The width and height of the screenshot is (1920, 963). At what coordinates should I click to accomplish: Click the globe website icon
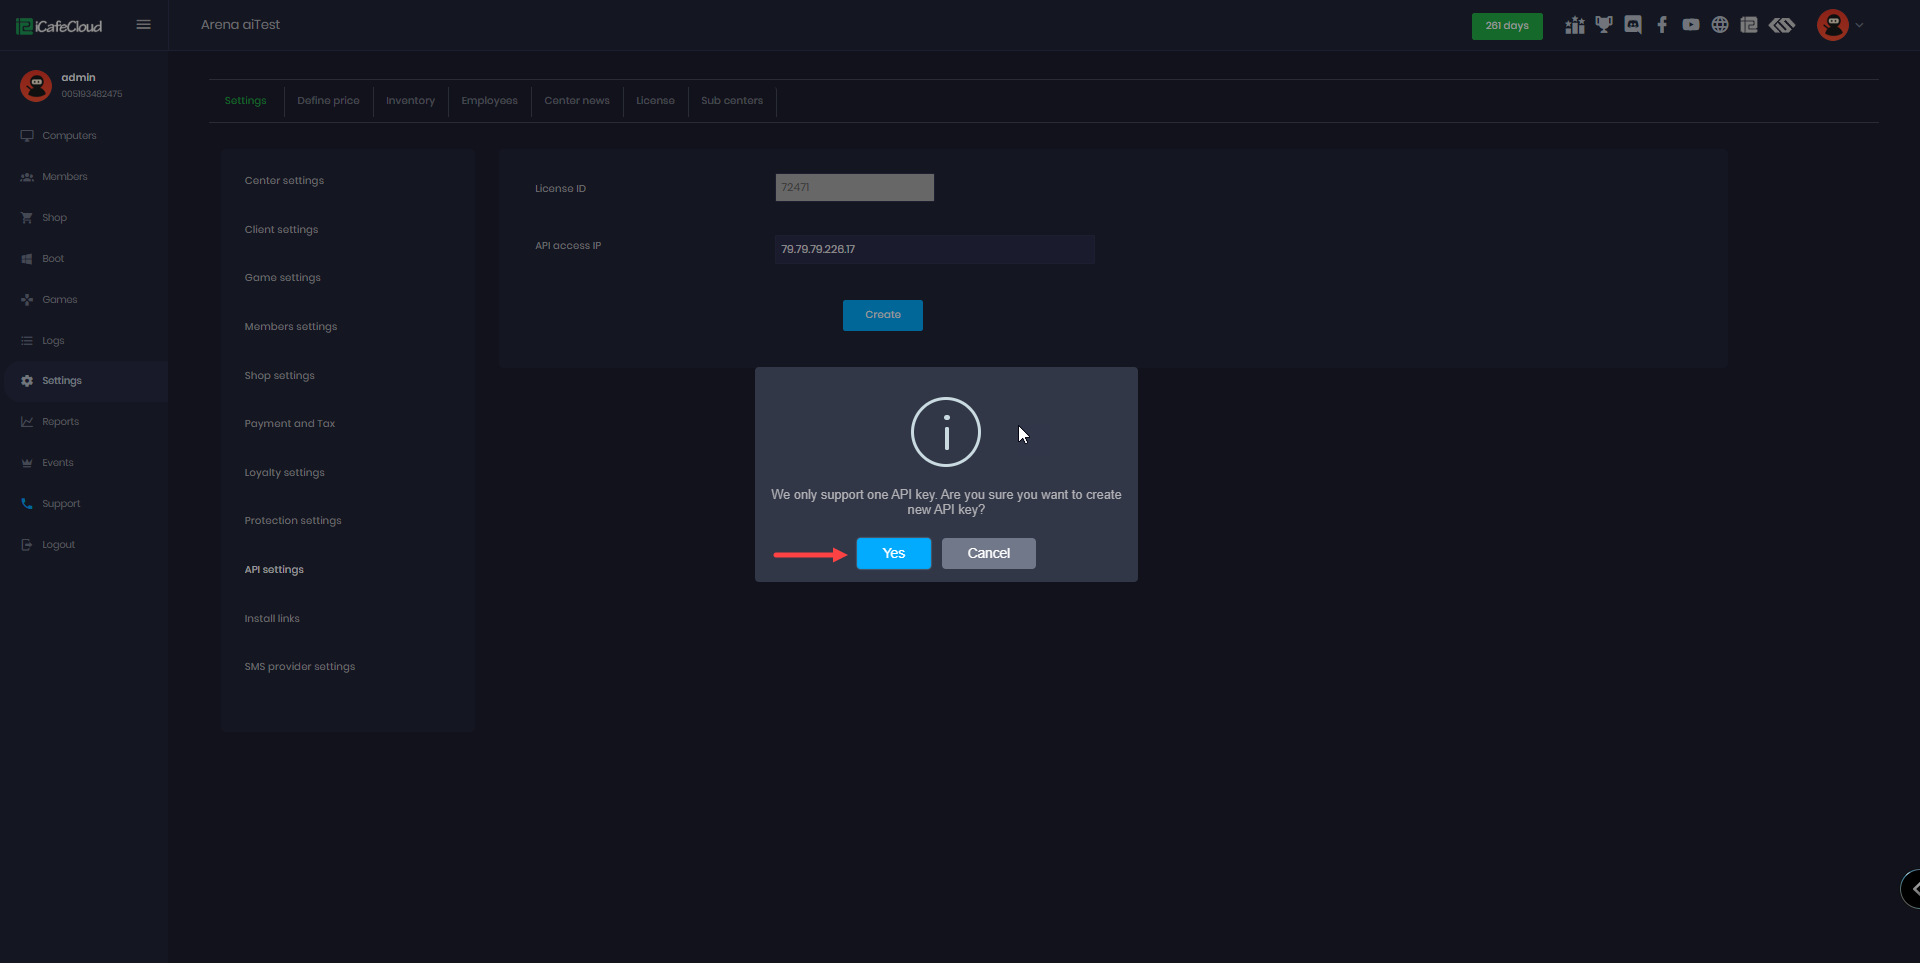coord(1720,25)
